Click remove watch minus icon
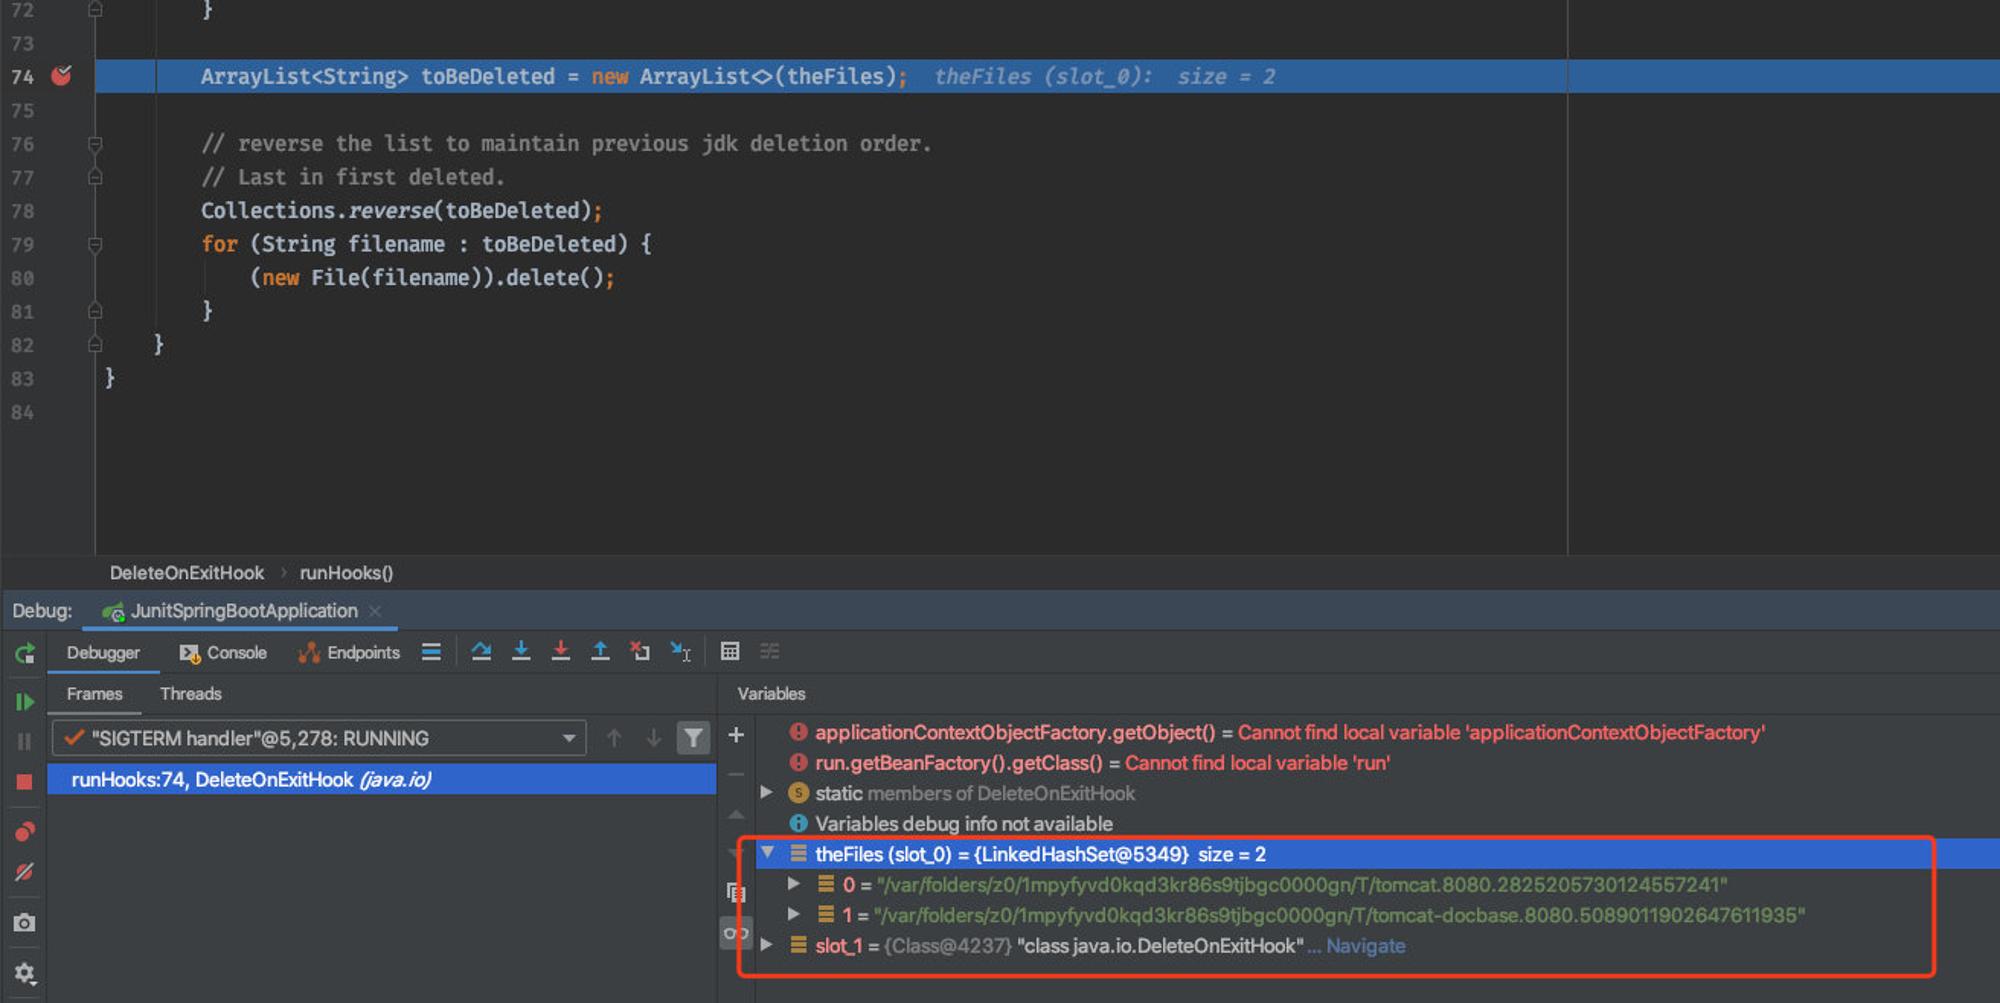Screen dimensions: 2000x1003 click(736, 774)
